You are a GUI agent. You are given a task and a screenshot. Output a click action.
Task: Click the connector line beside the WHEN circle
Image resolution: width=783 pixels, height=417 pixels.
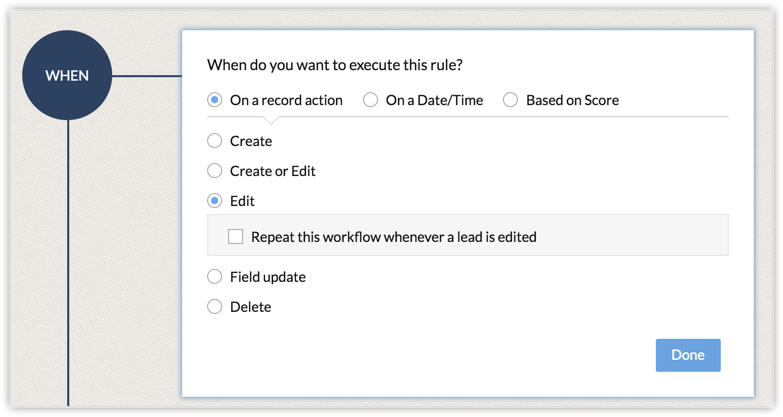click(146, 76)
